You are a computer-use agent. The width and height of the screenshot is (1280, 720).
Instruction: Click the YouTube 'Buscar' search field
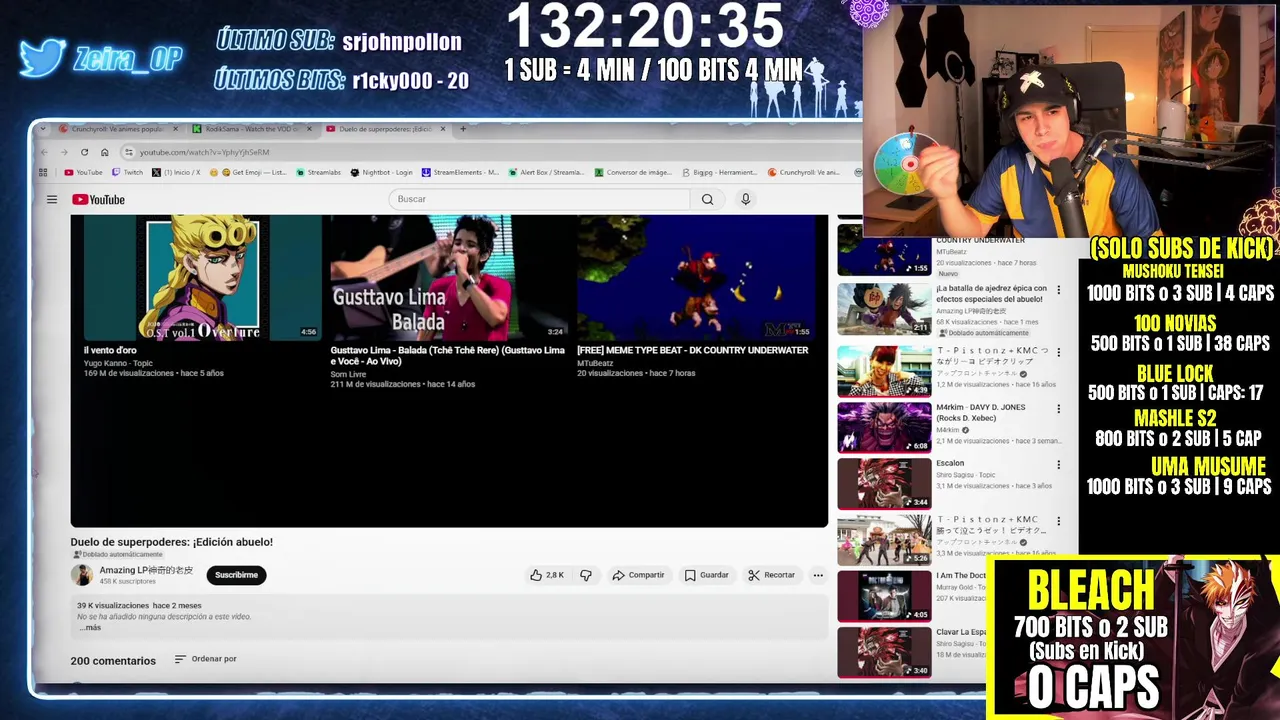pos(540,199)
